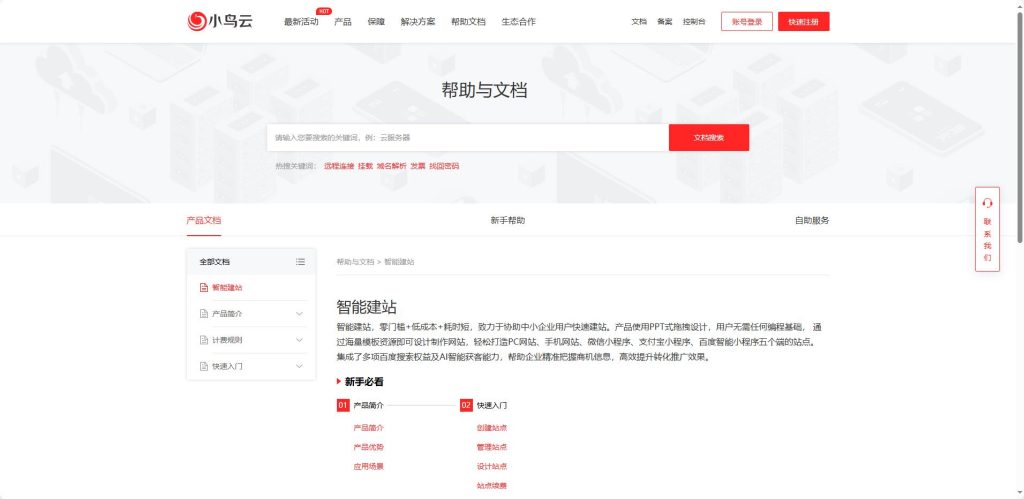Open the 站点续费 link

click(x=492, y=486)
